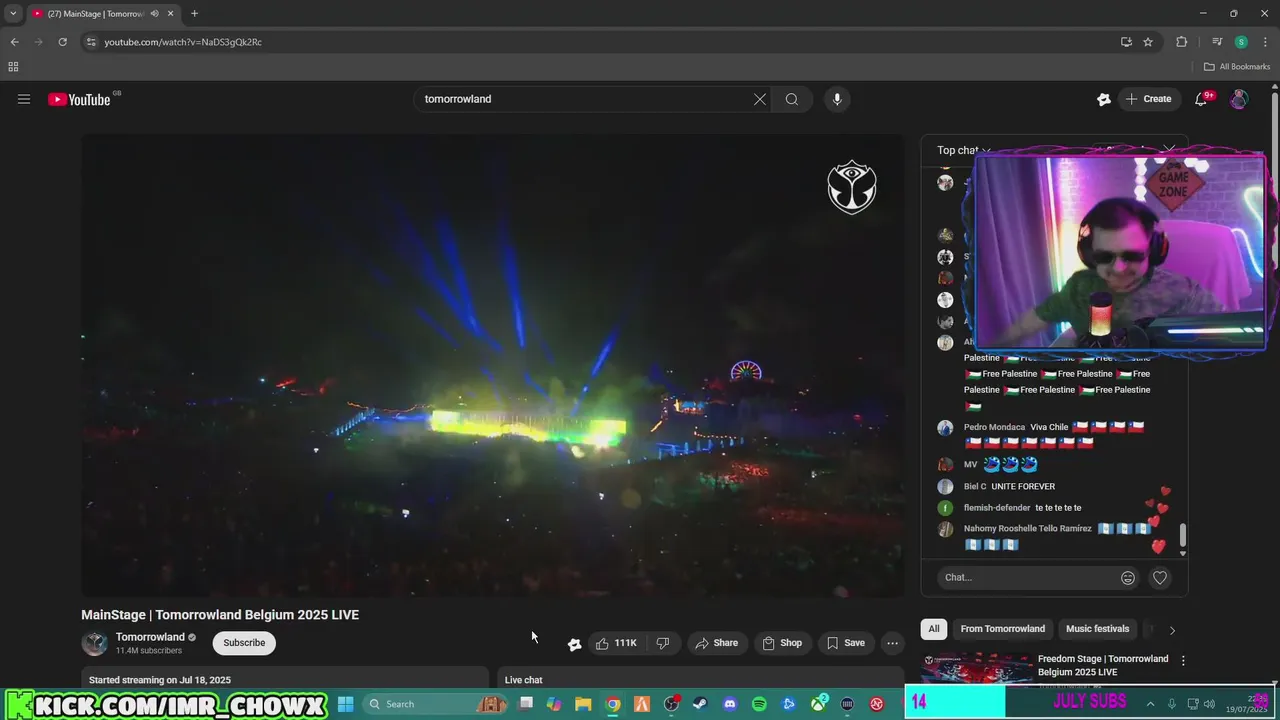Click the live video player
This screenshot has width=1280, height=720.
pyautogui.click(x=492, y=366)
